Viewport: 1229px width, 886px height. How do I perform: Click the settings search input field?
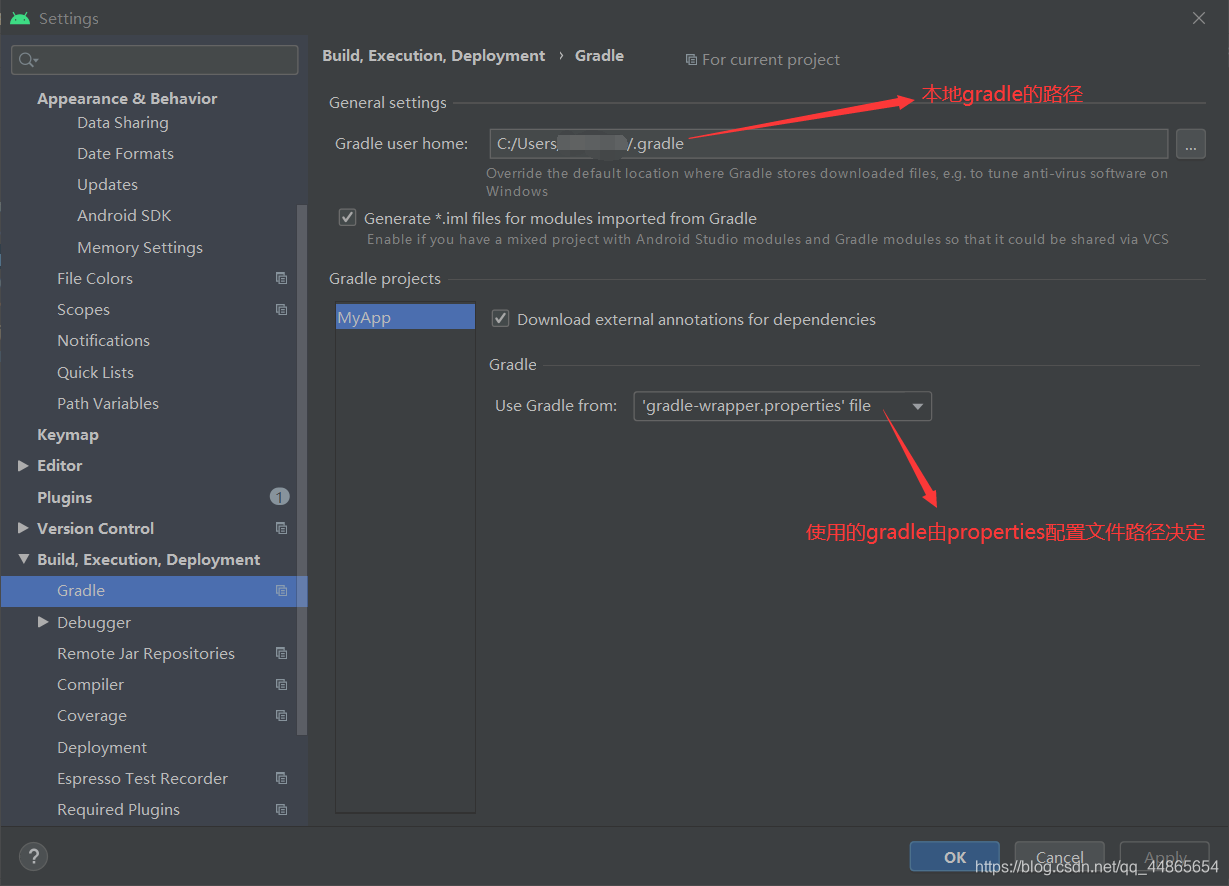click(155, 60)
